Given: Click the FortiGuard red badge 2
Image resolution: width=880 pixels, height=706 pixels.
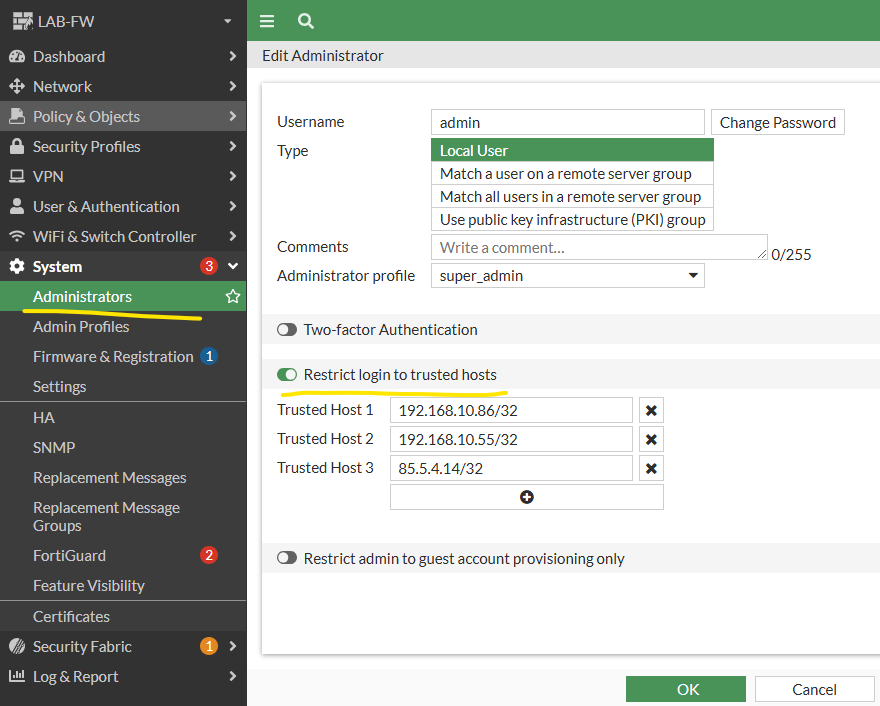Looking at the screenshot, I should pyautogui.click(x=209, y=555).
